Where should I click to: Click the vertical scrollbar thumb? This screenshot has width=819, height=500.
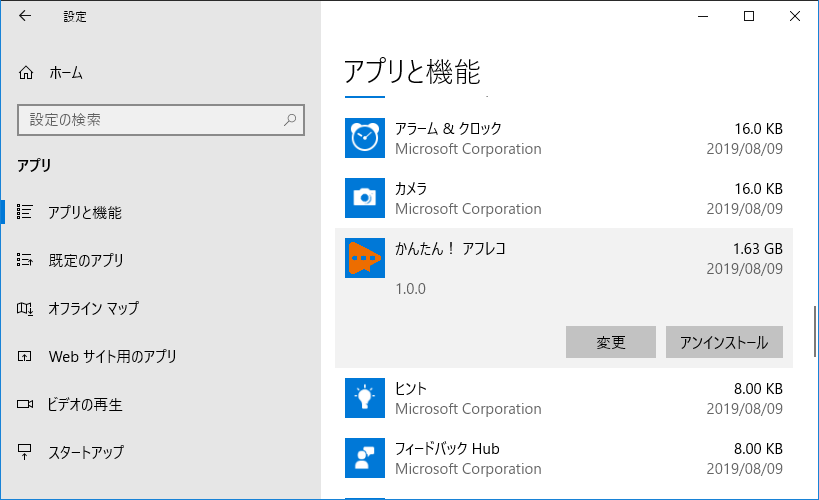[x=814, y=331]
